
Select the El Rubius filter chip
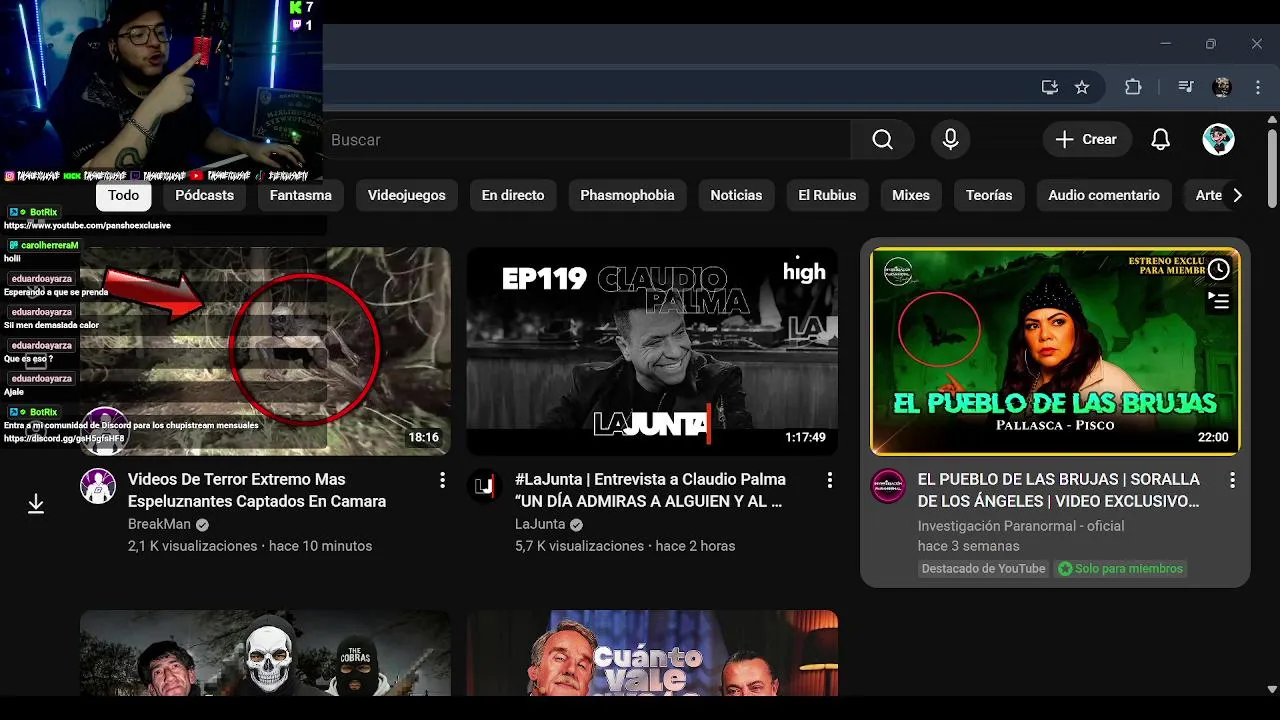827,195
